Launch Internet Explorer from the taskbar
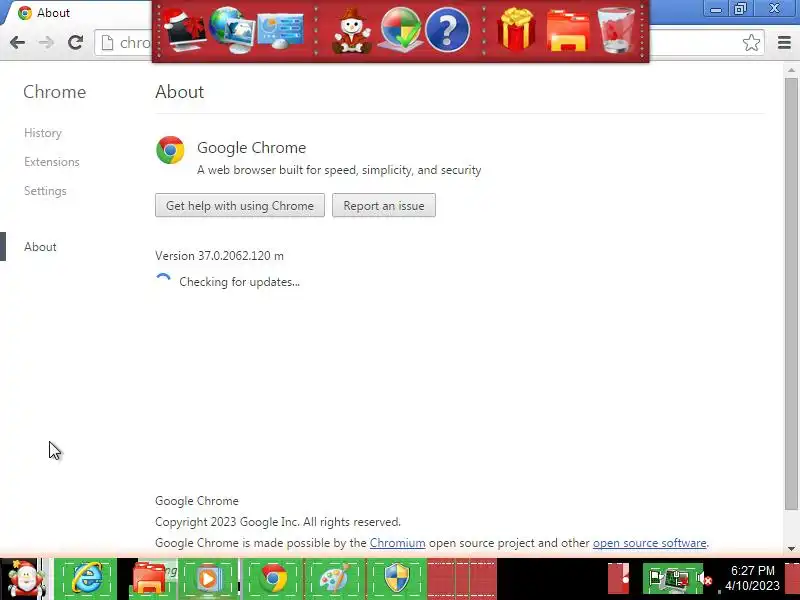The height and width of the screenshot is (600, 800). pos(86,579)
